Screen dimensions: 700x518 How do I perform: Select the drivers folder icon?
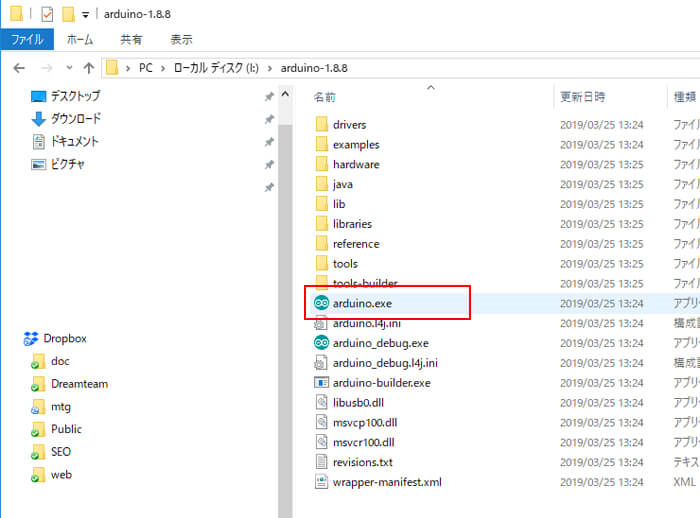pos(321,124)
